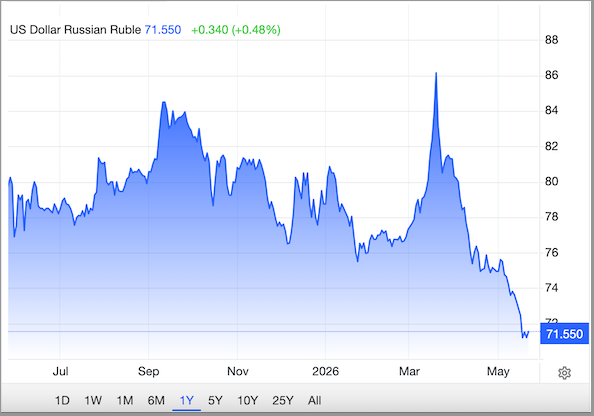Click the Jul date axis label

60,371
